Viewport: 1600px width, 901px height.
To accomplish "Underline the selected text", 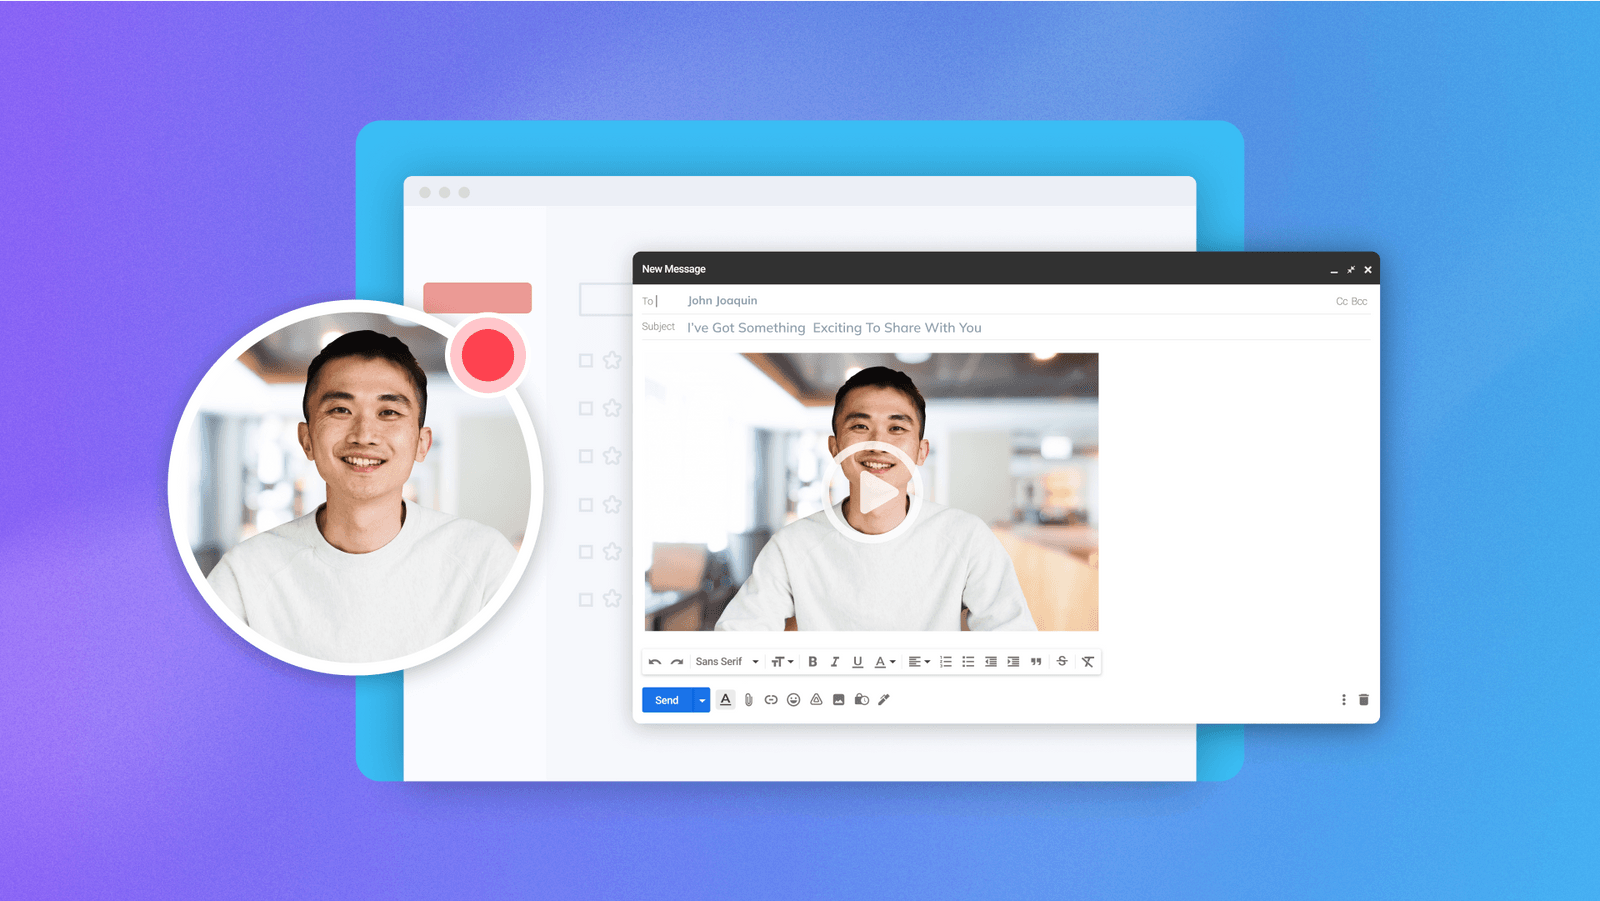I will (857, 661).
